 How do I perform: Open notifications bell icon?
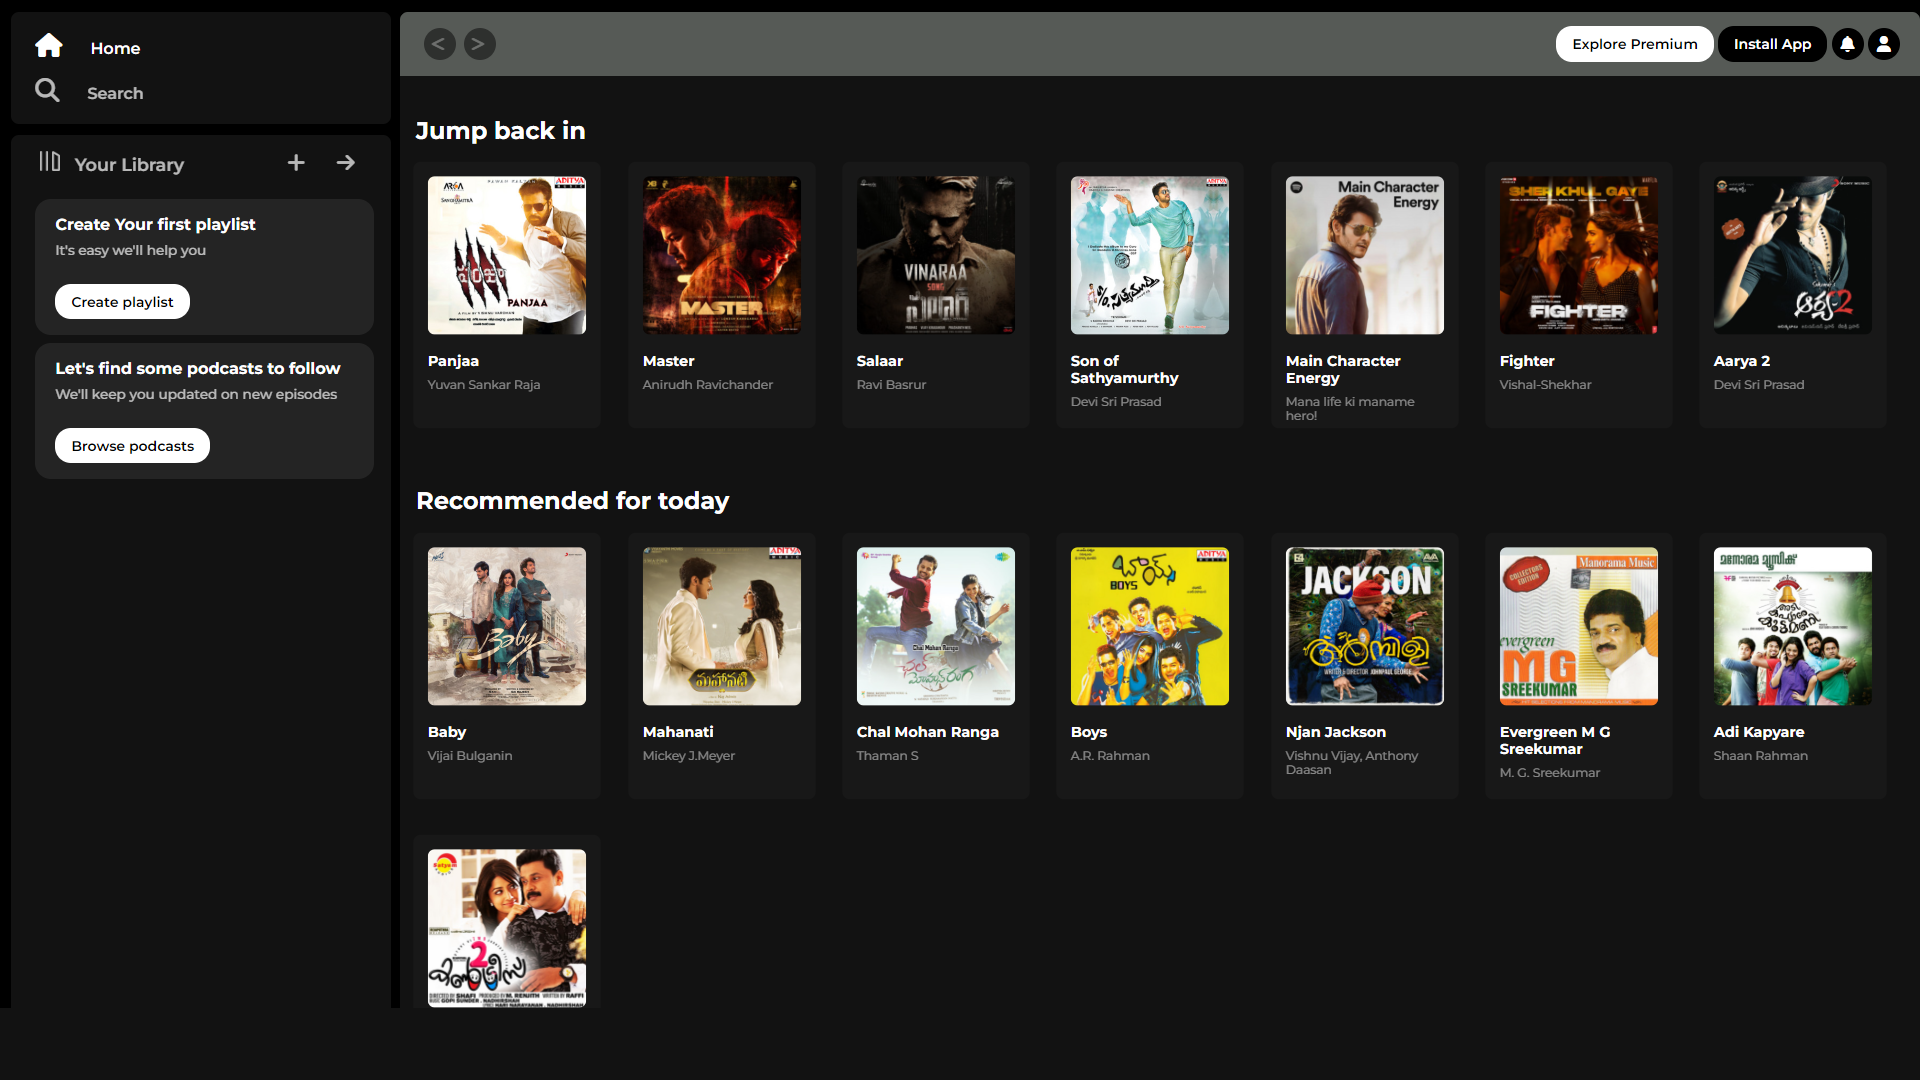click(x=1847, y=44)
